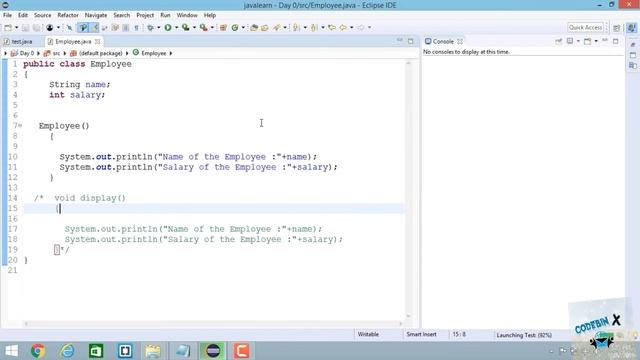Toggle Pin Console button
This screenshot has height=360, width=640.
click(558, 41)
